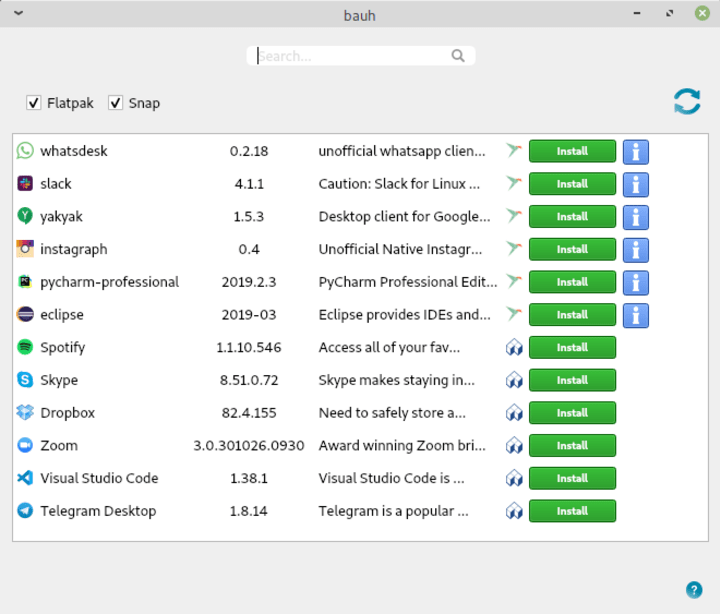This screenshot has height=614, width=720.
Task: Install instagraph
Action: click(x=572, y=249)
